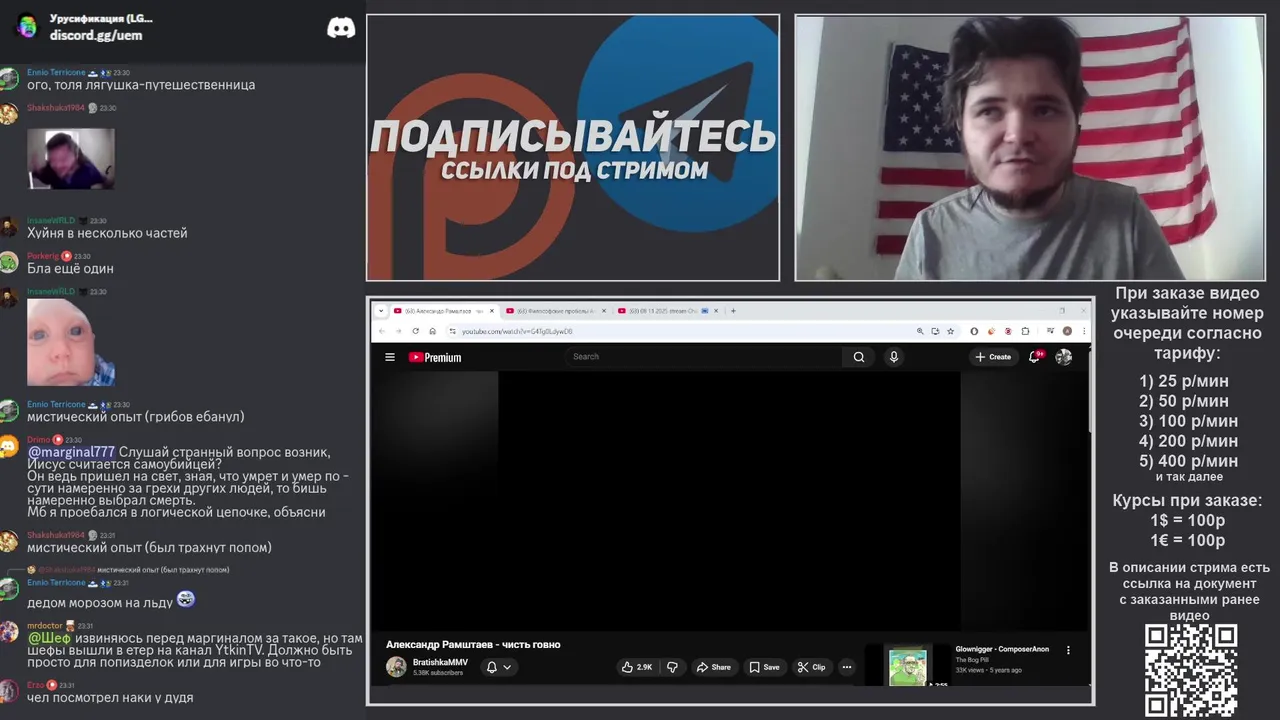Reload the YouTube page

click(x=415, y=331)
